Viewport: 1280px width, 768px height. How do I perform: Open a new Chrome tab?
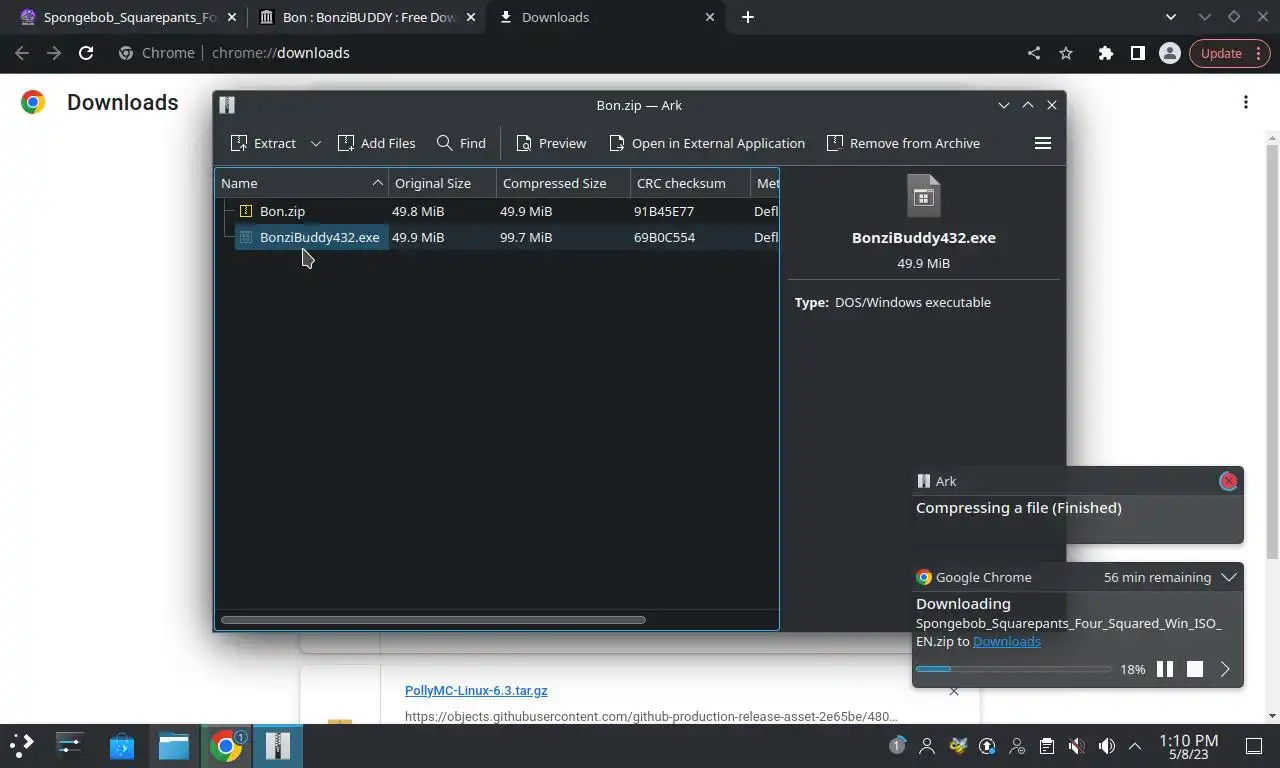pyautogui.click(x=748, y=17)
